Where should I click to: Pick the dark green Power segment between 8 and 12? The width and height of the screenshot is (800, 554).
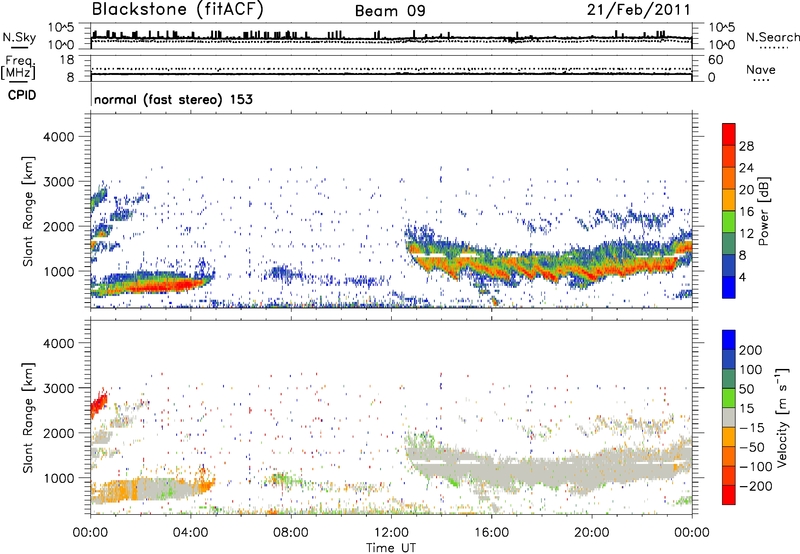(729, 243)
